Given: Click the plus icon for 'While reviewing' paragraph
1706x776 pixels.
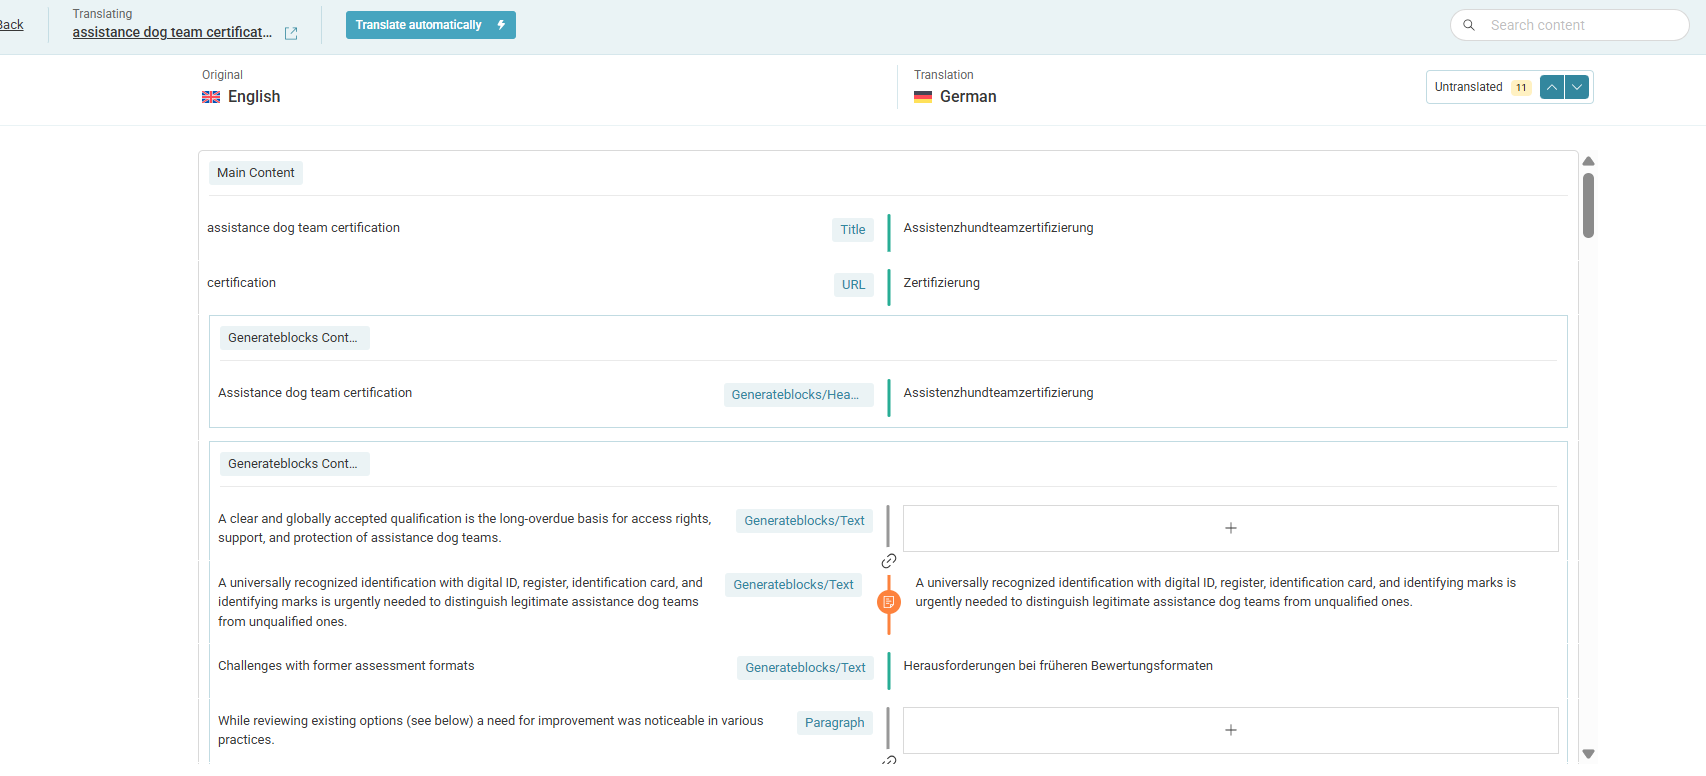Looking at the screenshot, I should [x=1230, y=730].
